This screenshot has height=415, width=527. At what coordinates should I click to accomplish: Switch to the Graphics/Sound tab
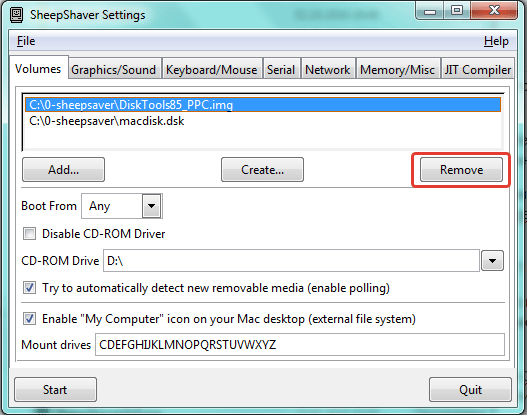(114, 70)
